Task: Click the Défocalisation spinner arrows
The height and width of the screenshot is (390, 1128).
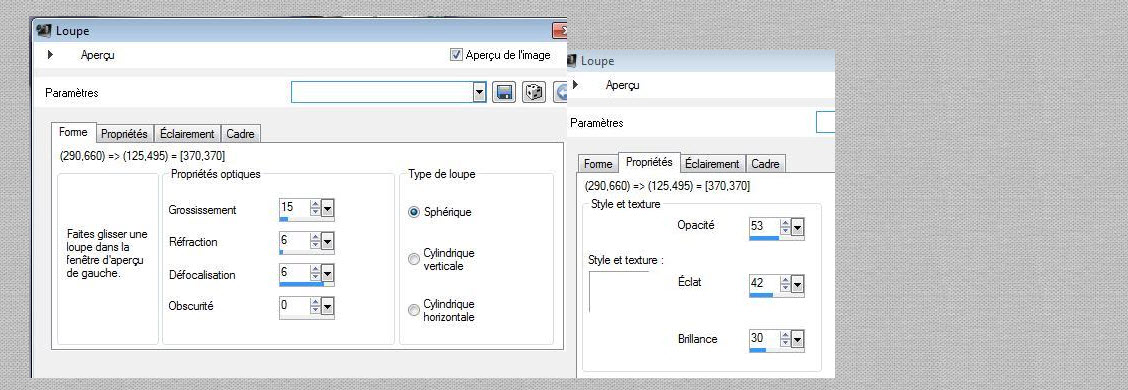Action: pos(315,273)
